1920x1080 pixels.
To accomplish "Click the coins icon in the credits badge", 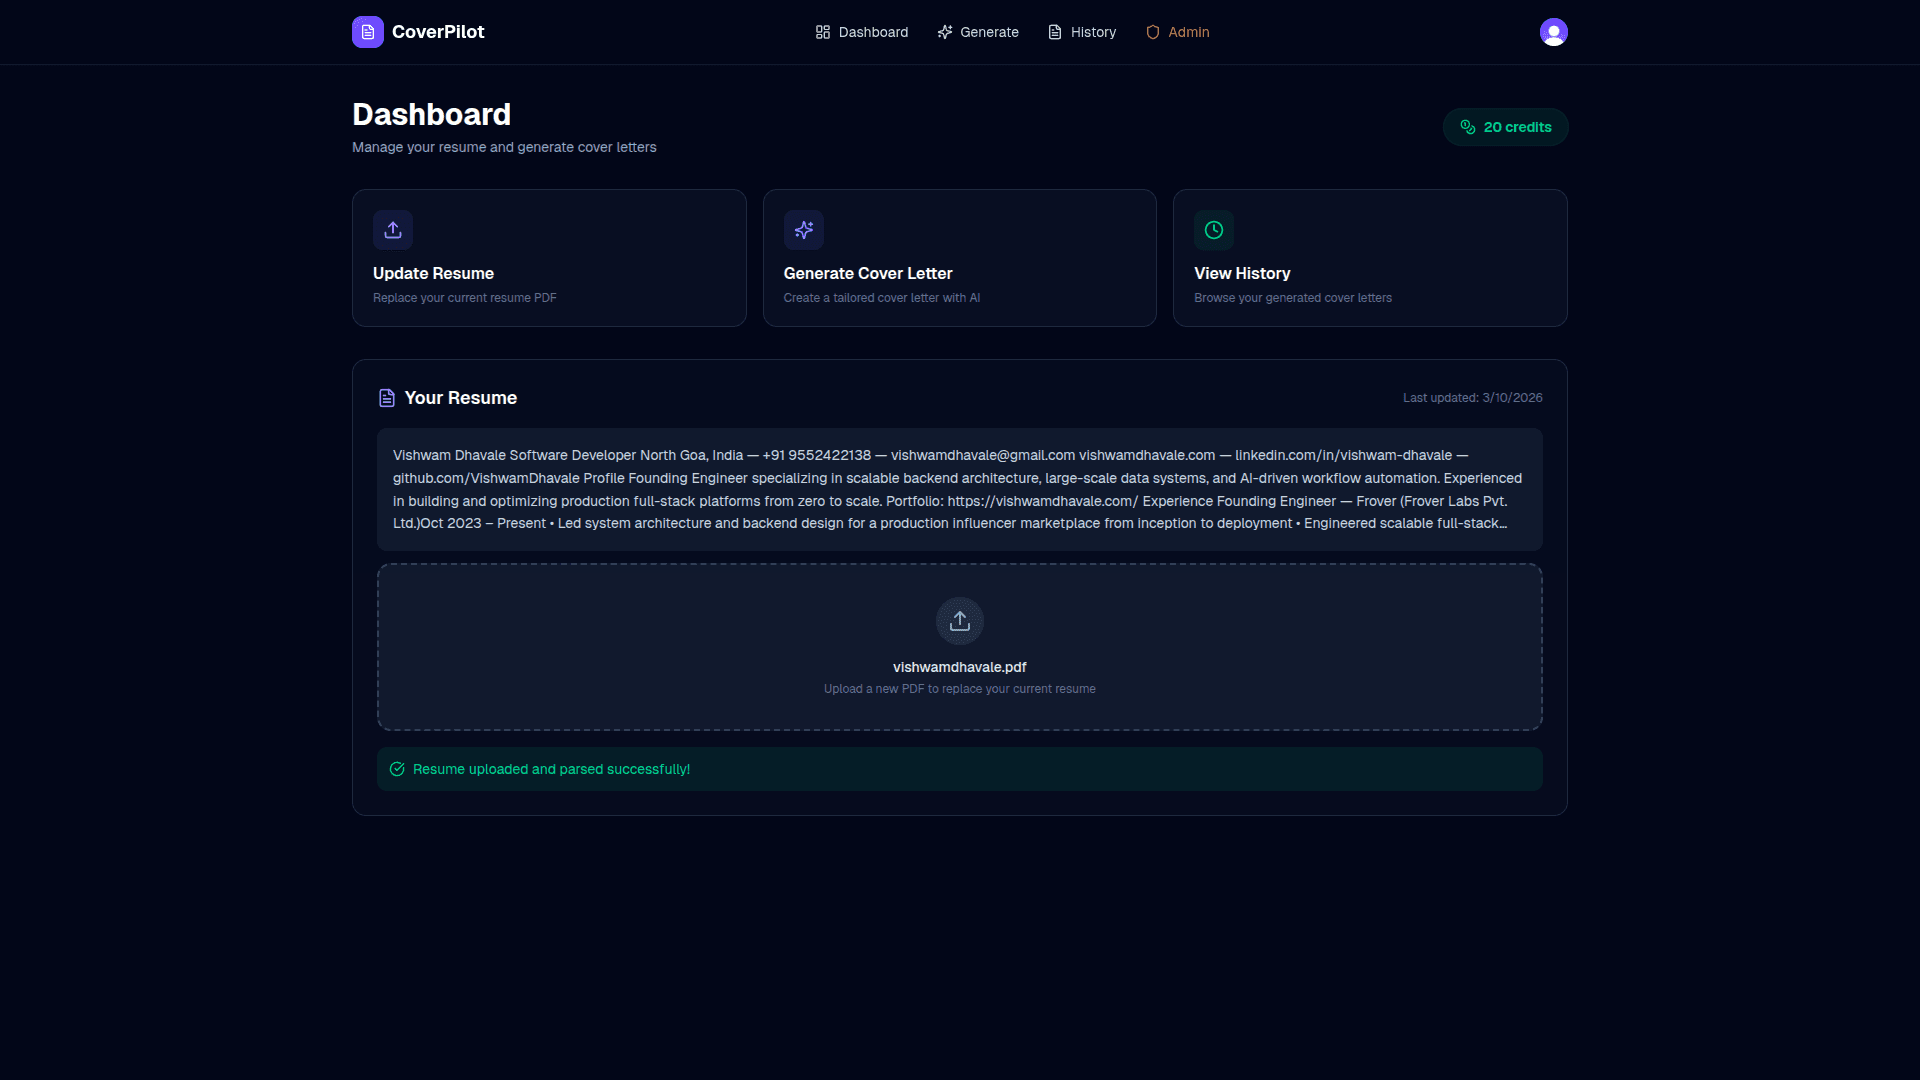I will point(1468,126).
